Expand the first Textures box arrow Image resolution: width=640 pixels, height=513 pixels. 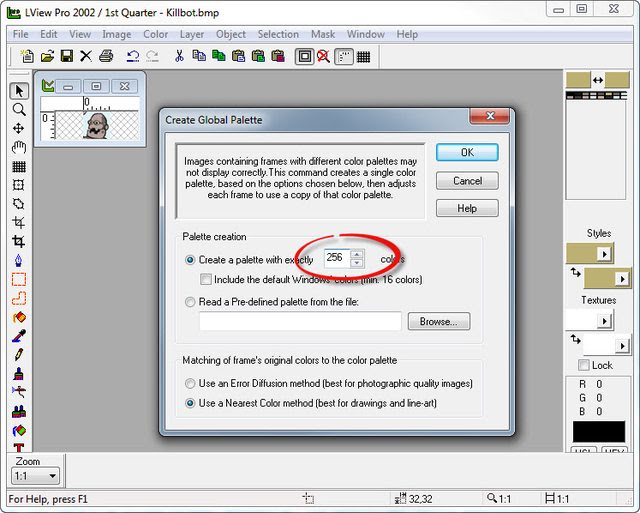pyautogui.click(x=604, y=321)
